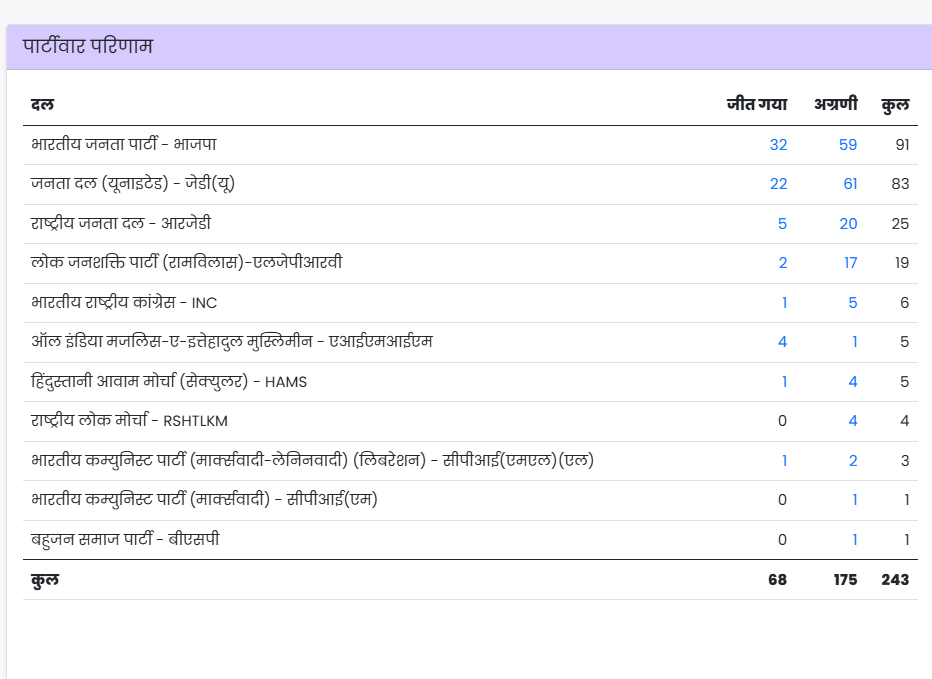932x679 pixels.
Task: Click RJD's won seats link showing 5
Action: (782, 224)
